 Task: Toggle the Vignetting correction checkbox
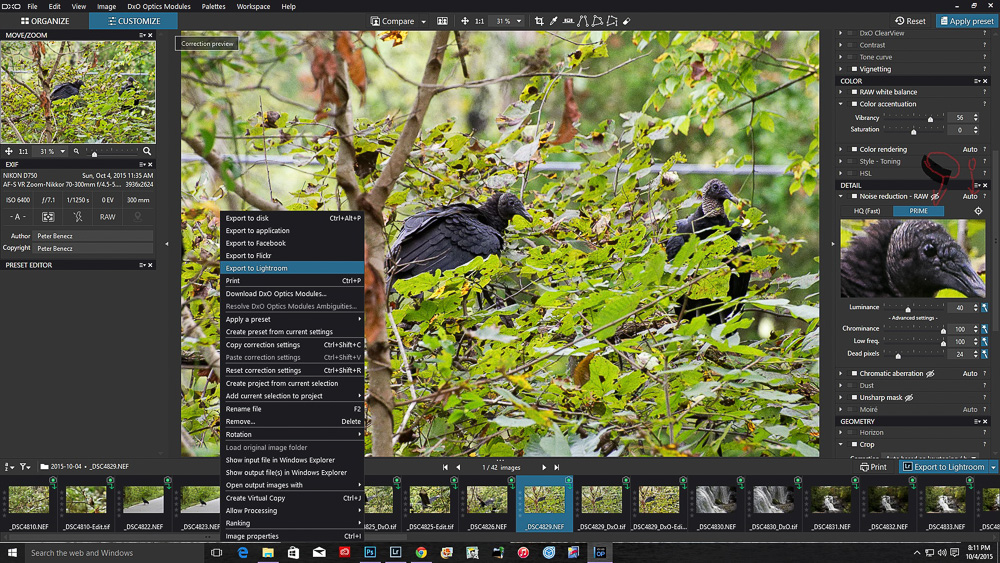click(854, 69)
